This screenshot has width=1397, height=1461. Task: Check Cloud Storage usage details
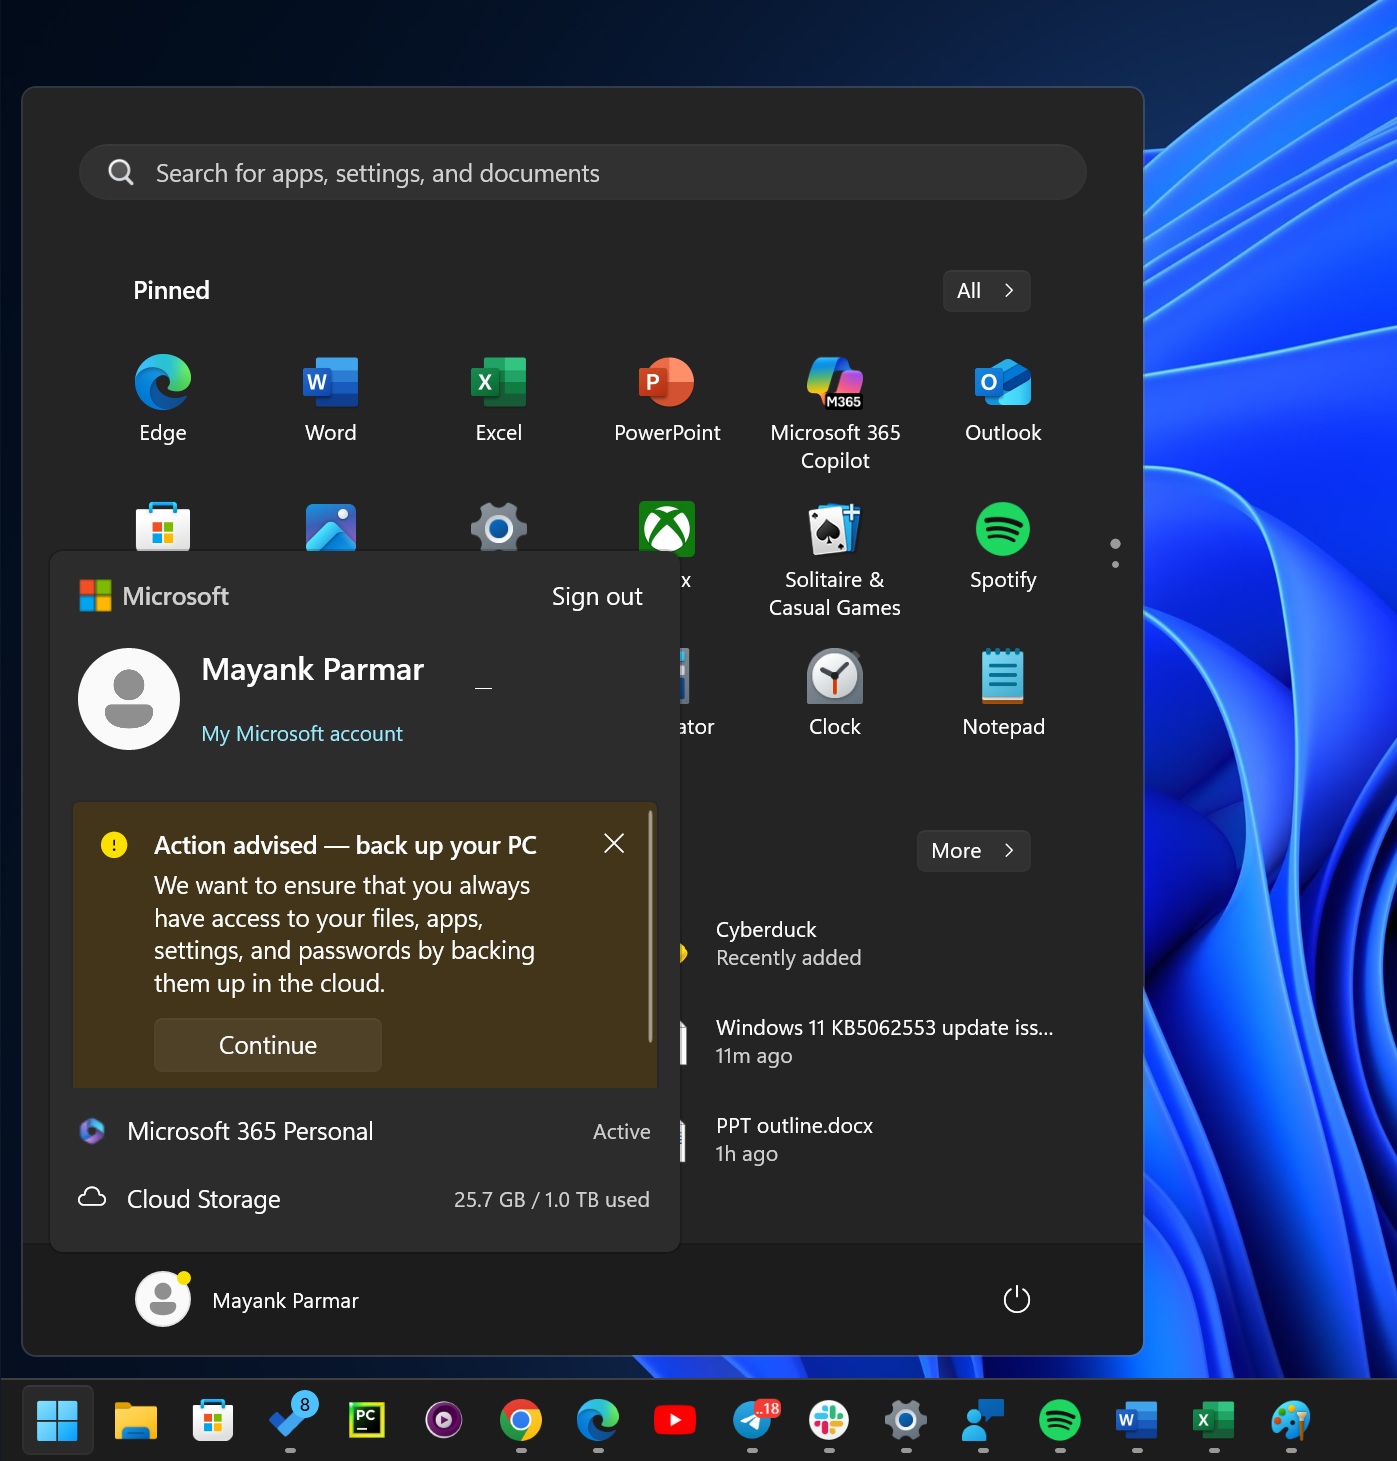(202, 1199)
